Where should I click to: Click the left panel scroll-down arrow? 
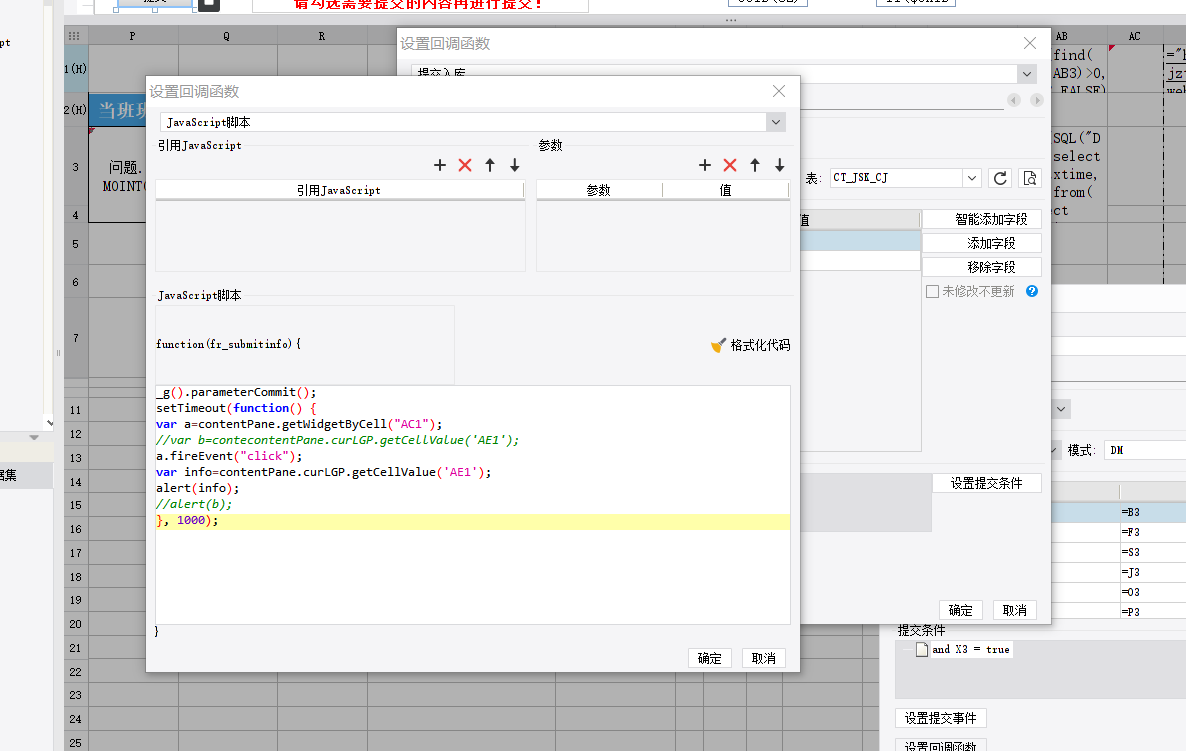point(49,423)
